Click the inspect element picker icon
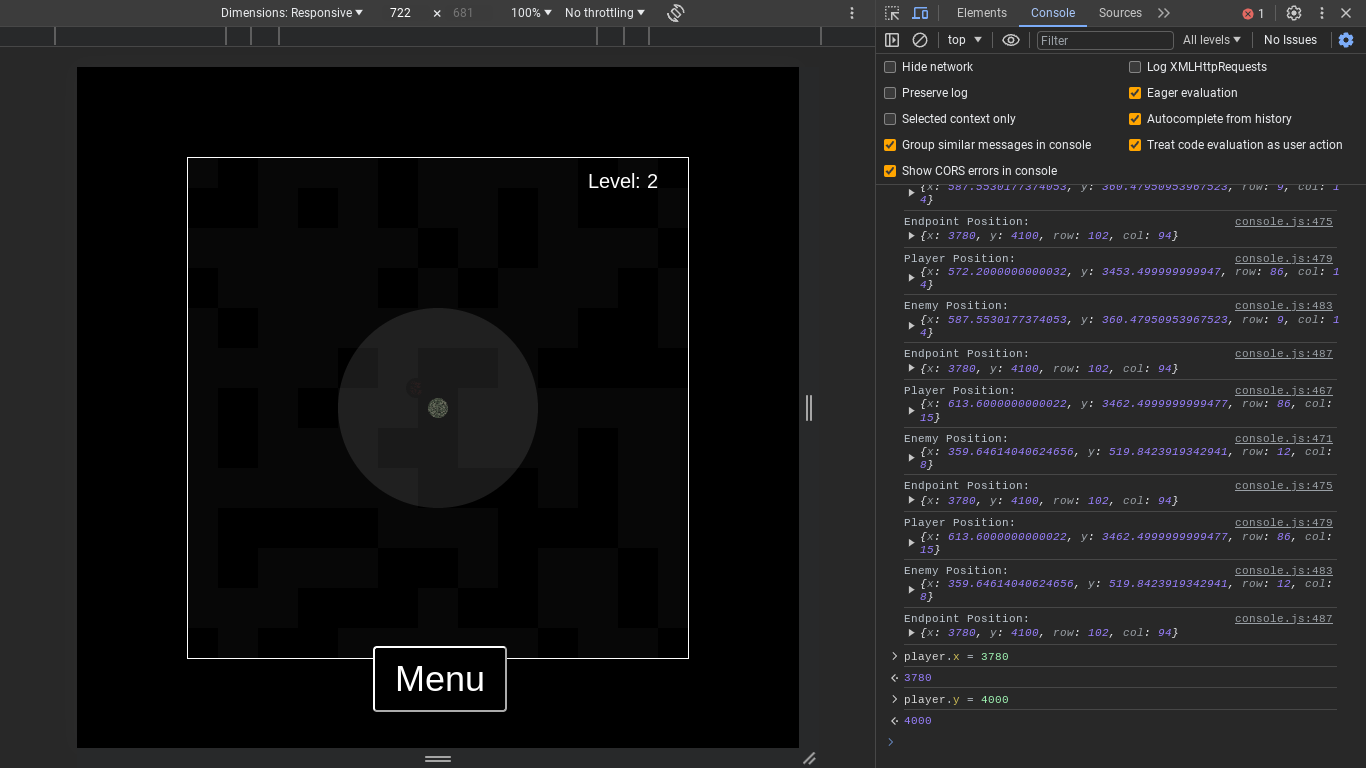The image size is (1366, 768). point(892,13)
